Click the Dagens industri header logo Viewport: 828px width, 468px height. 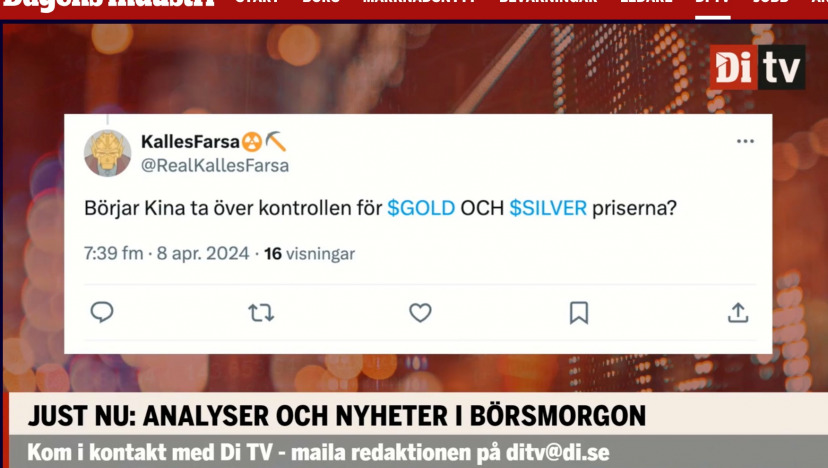tap(109, 4)
